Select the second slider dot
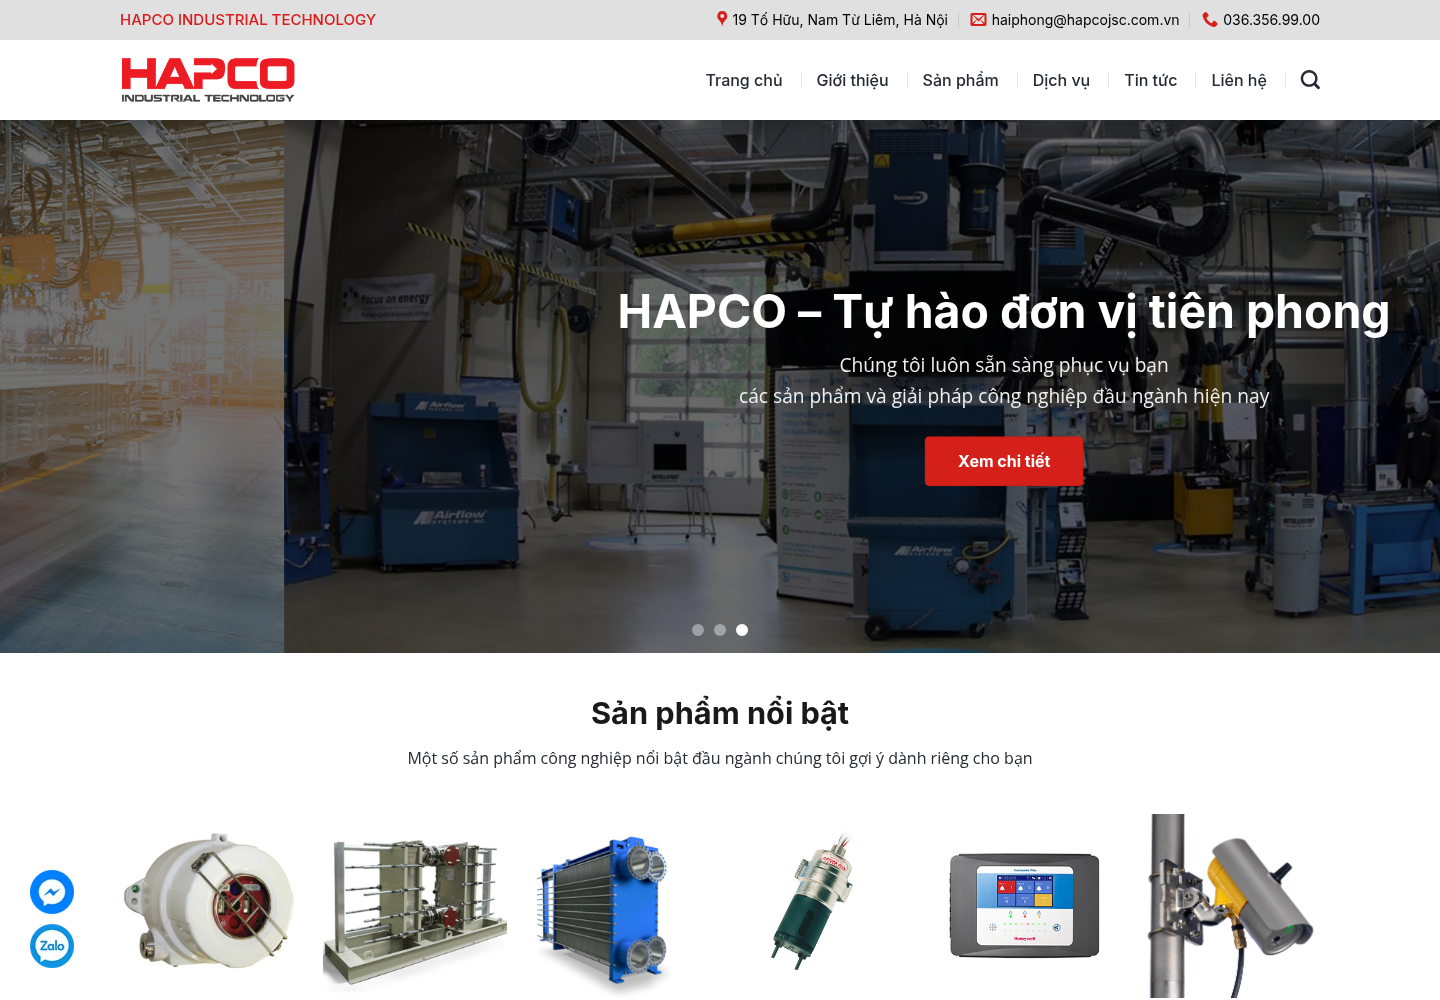 click(x=720, y=630)
